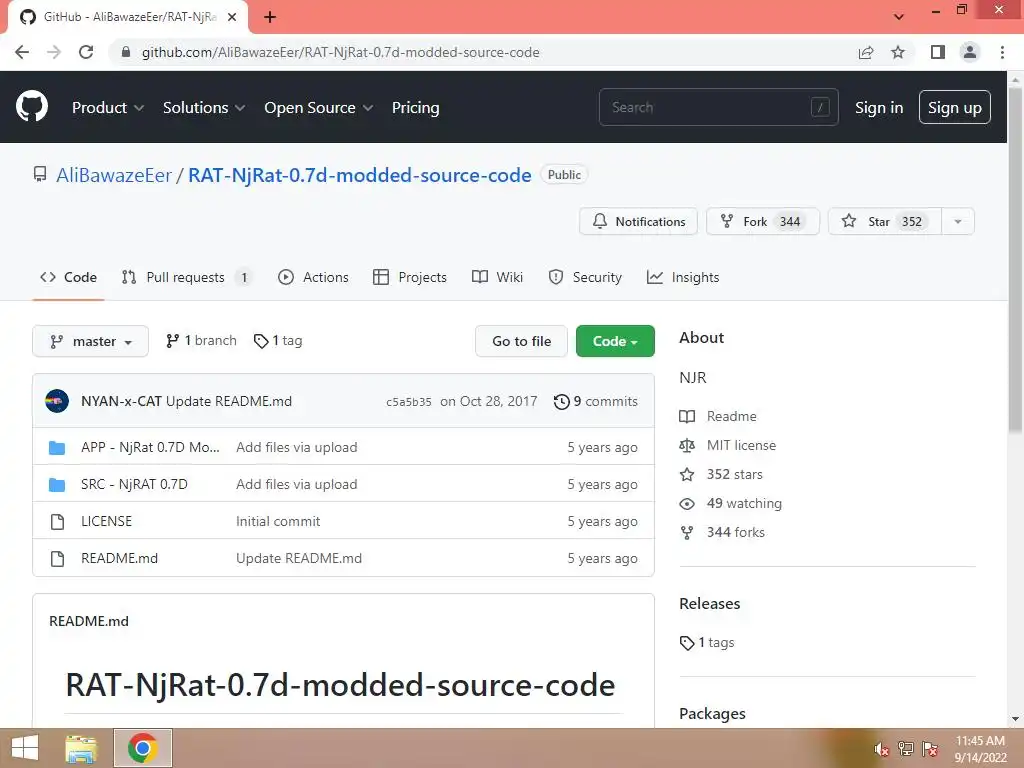Open the AliBawazeEer owner link

[114, 175]
